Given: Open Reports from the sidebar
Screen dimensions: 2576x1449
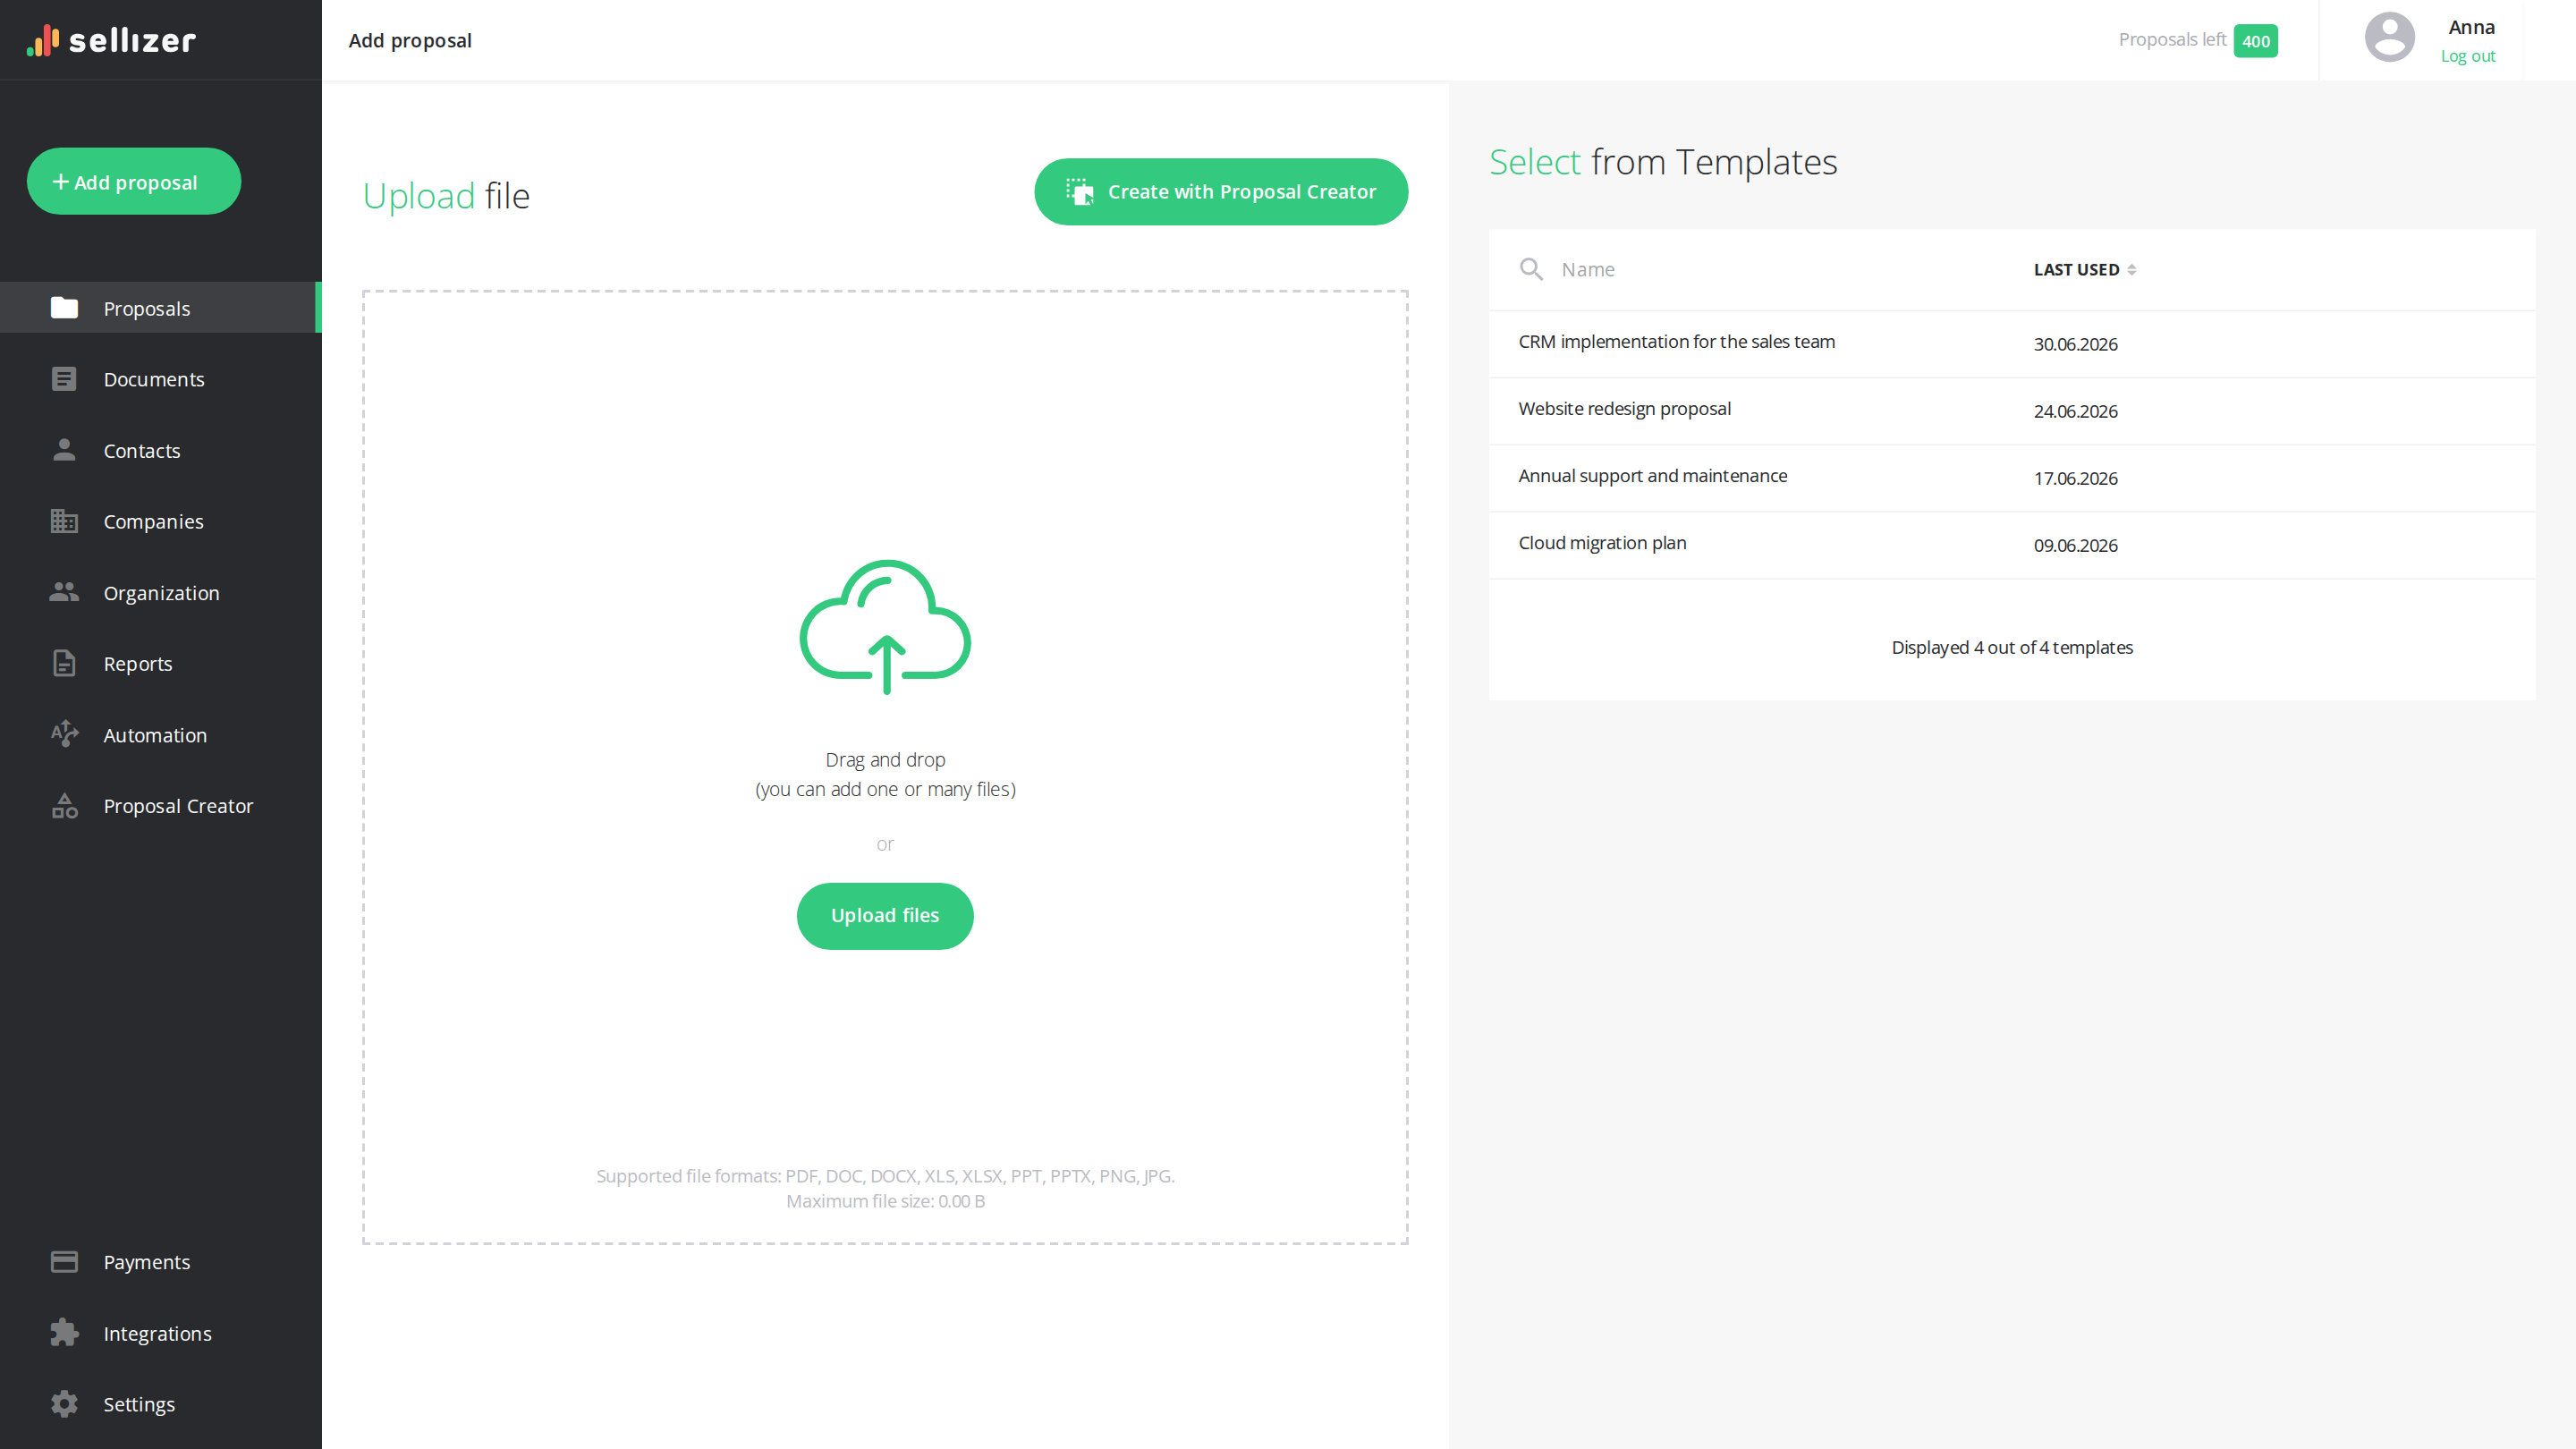Looking at the screenshot, I should pyautogui.click(x=159, y=663).
